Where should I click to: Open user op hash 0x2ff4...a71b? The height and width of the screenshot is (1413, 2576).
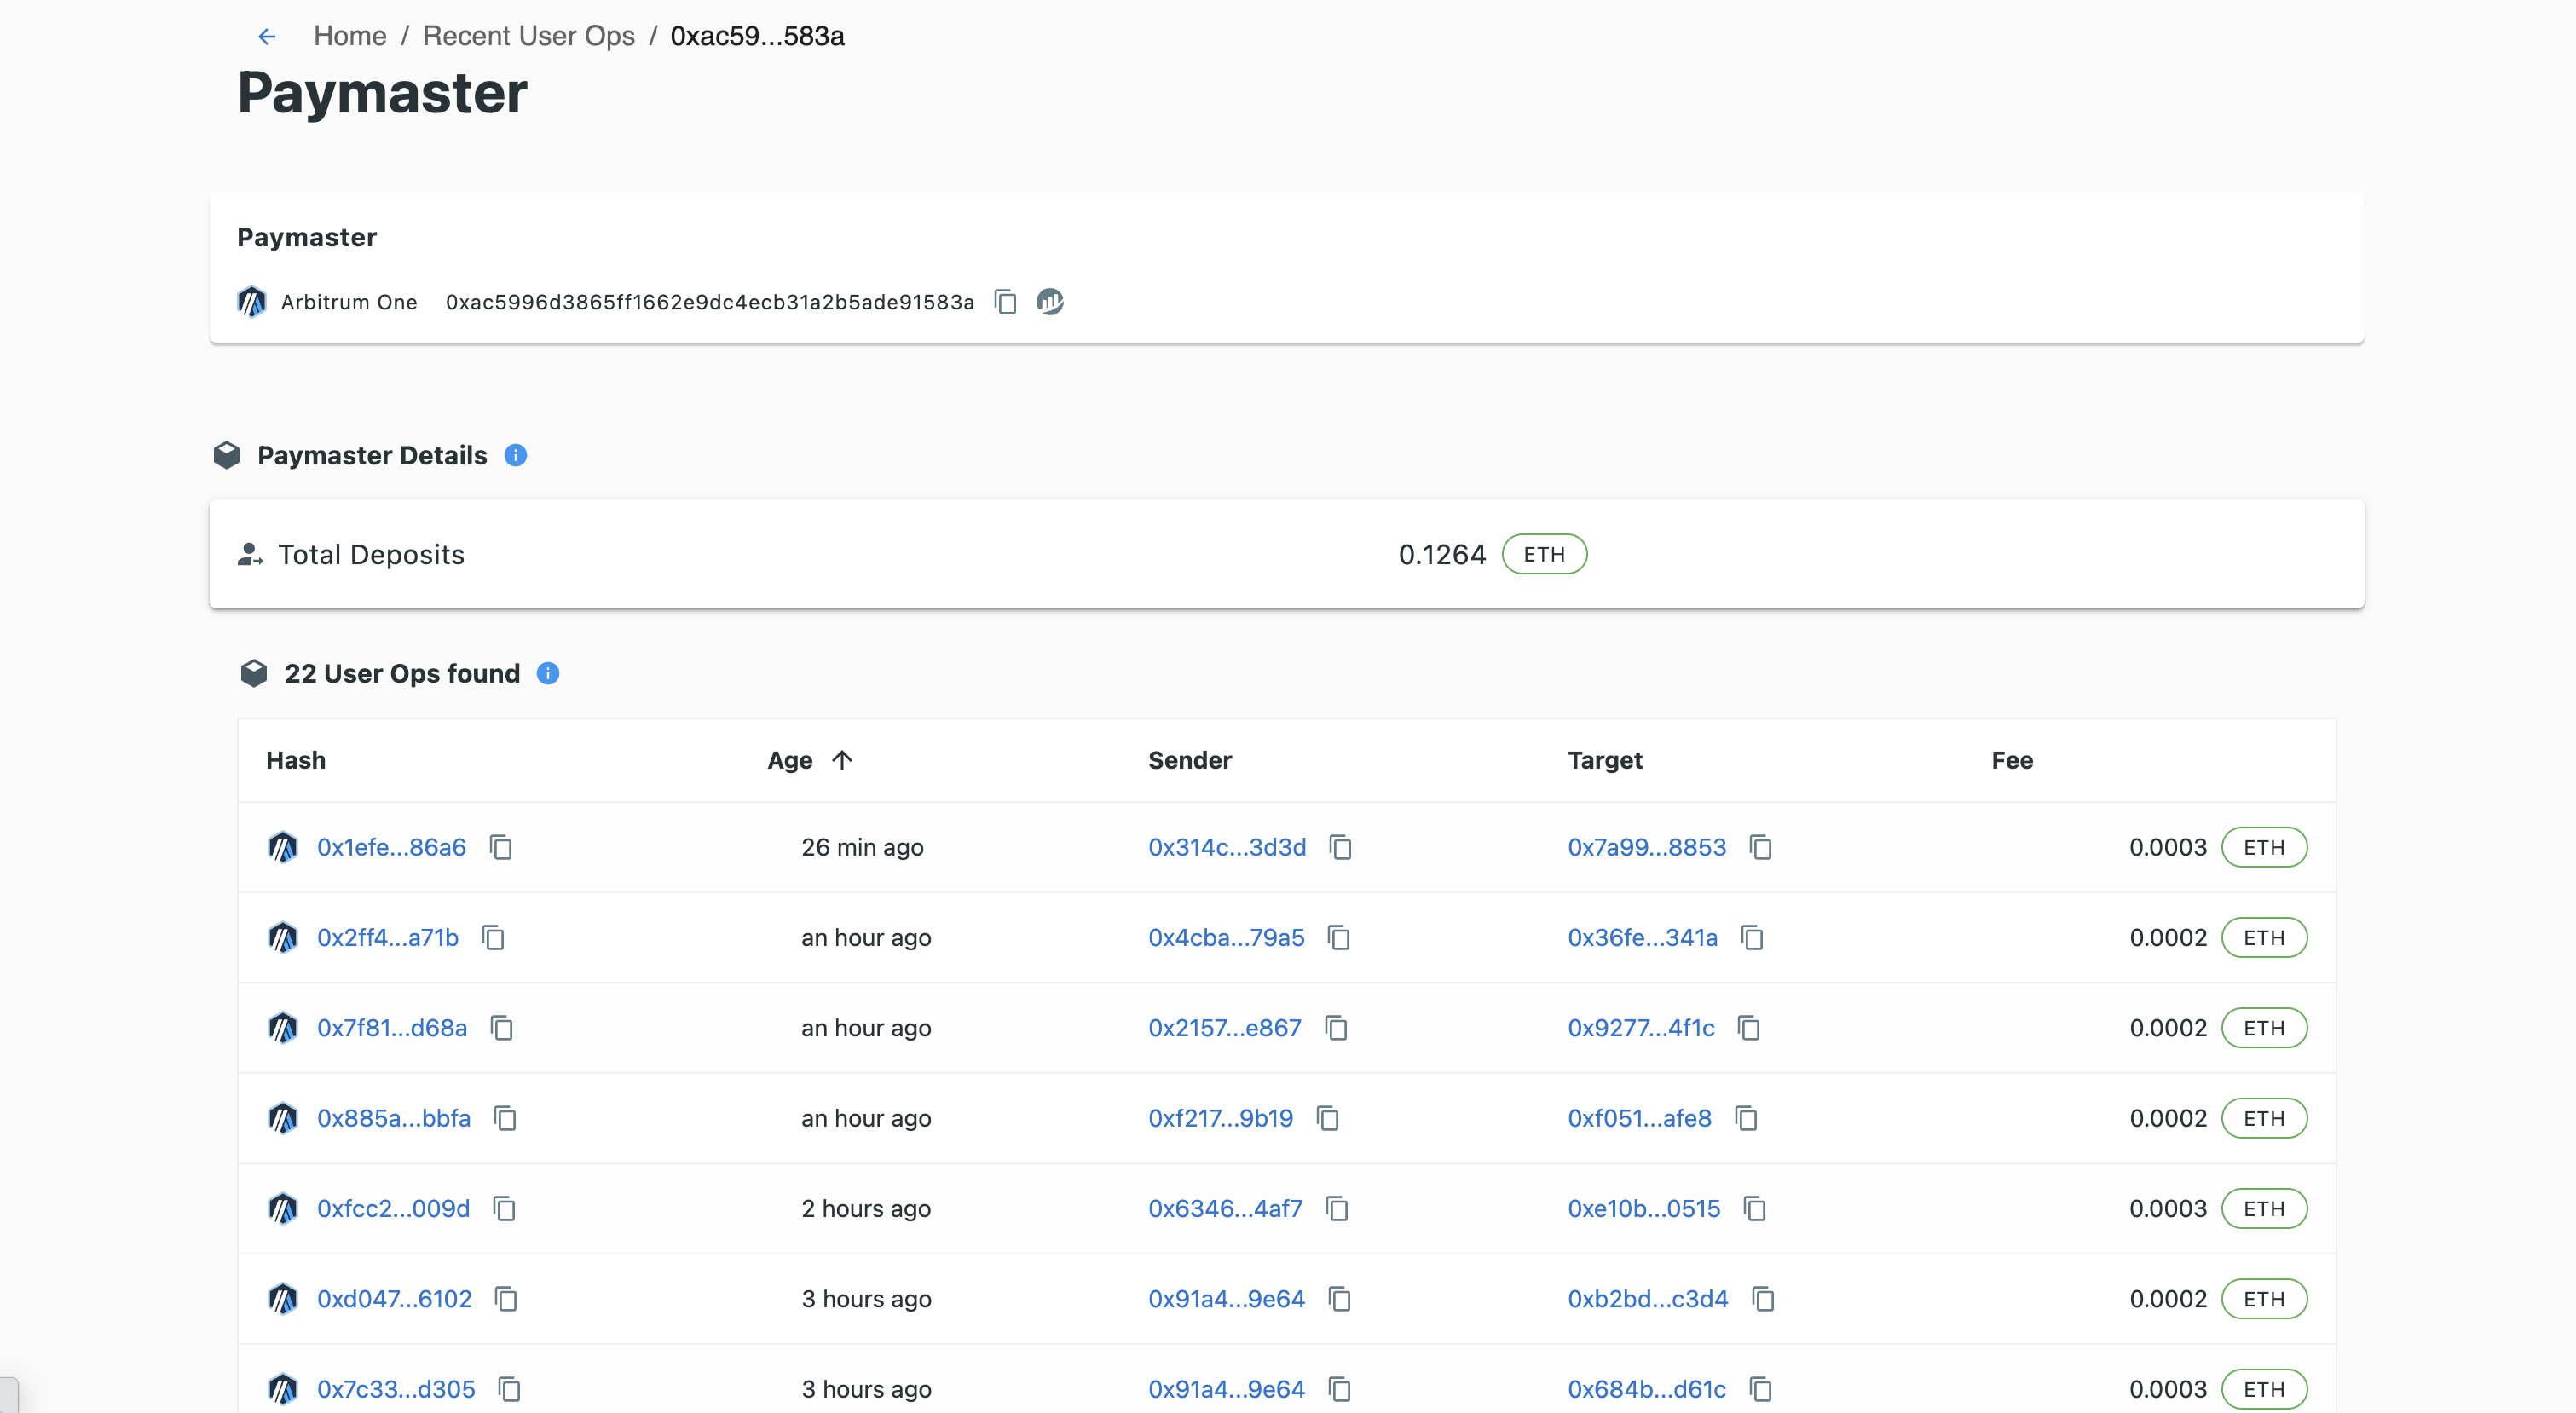388,938
